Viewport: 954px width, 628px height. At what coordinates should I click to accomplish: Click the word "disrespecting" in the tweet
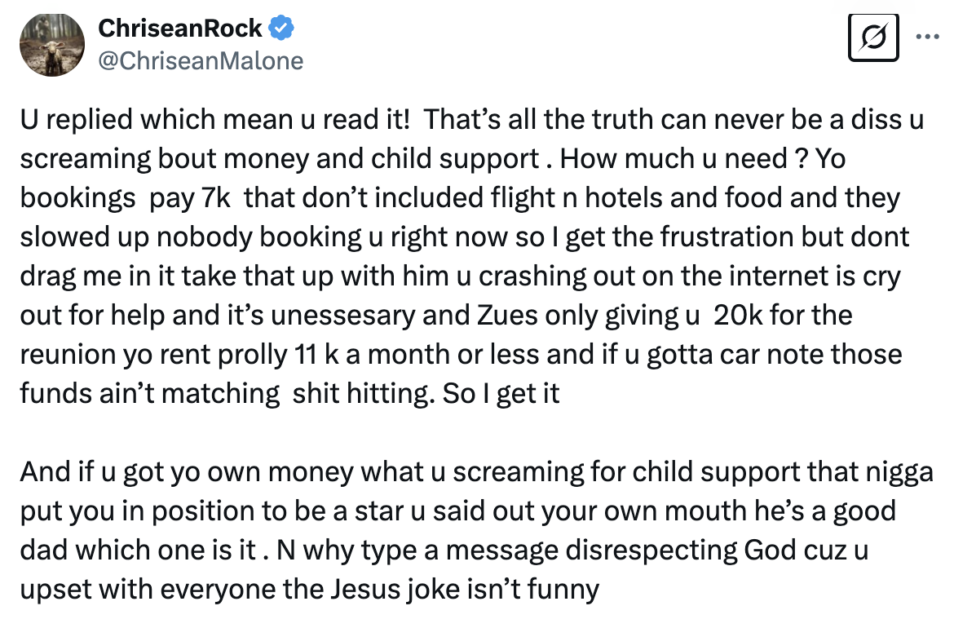pyautogui.click(x=651, y=551)
